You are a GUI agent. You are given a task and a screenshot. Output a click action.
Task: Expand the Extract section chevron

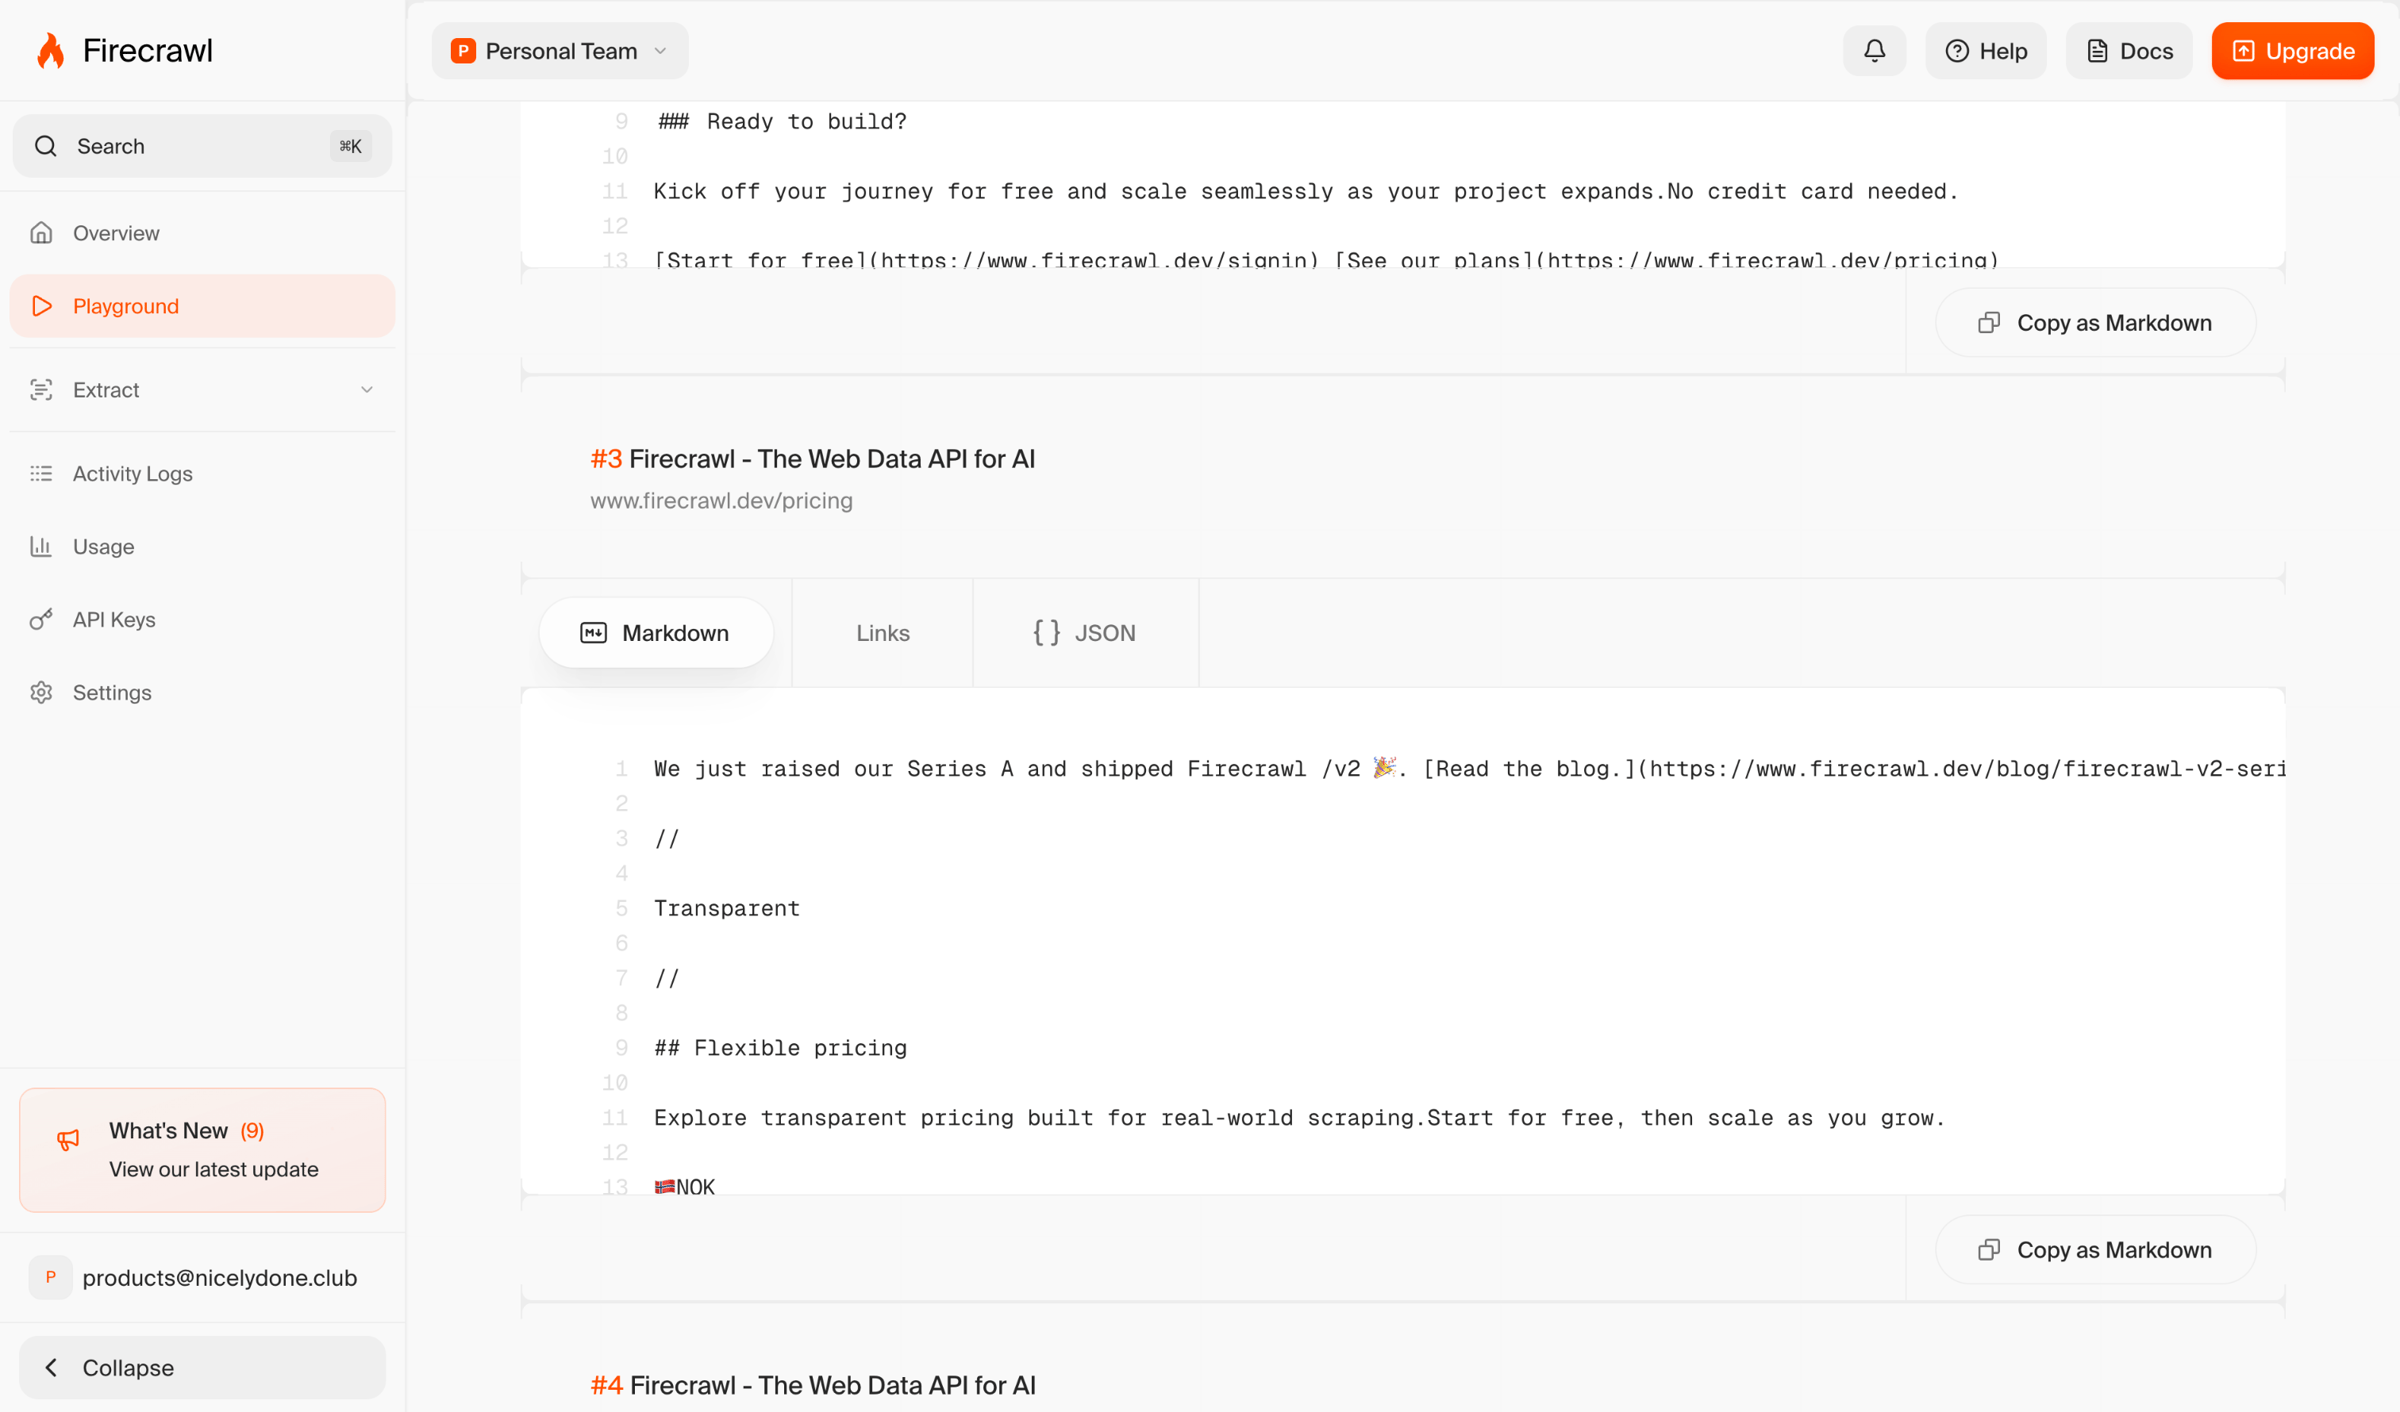(x=366, y=390)
